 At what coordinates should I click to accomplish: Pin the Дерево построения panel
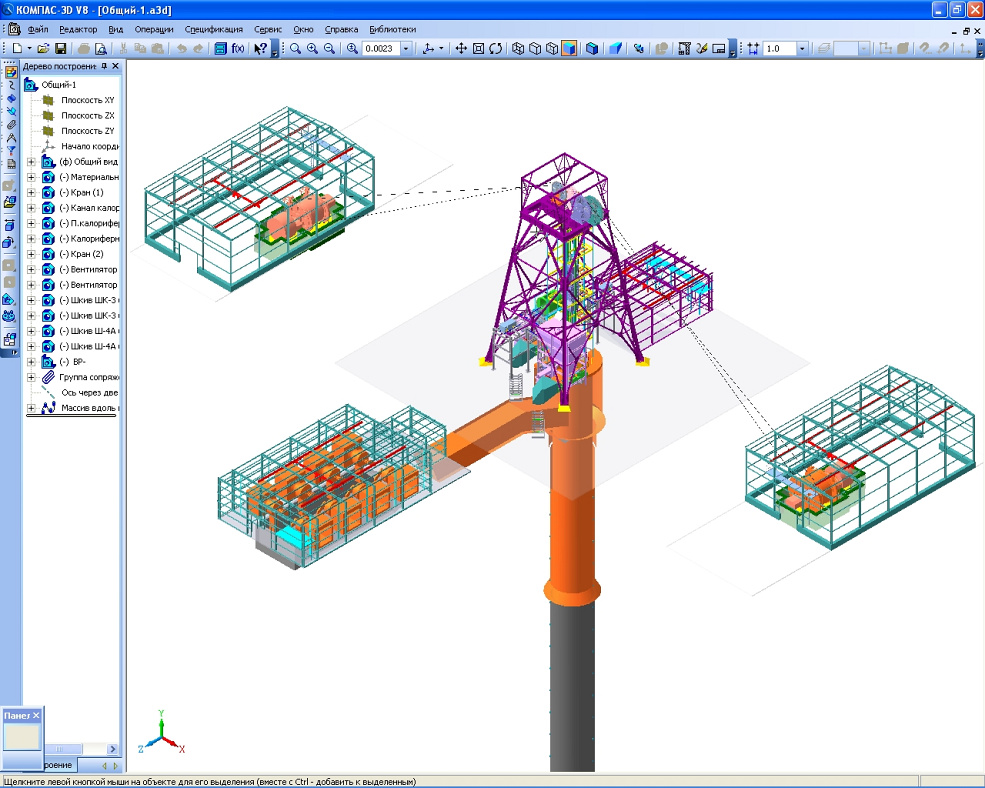click(x=104, y=66)
